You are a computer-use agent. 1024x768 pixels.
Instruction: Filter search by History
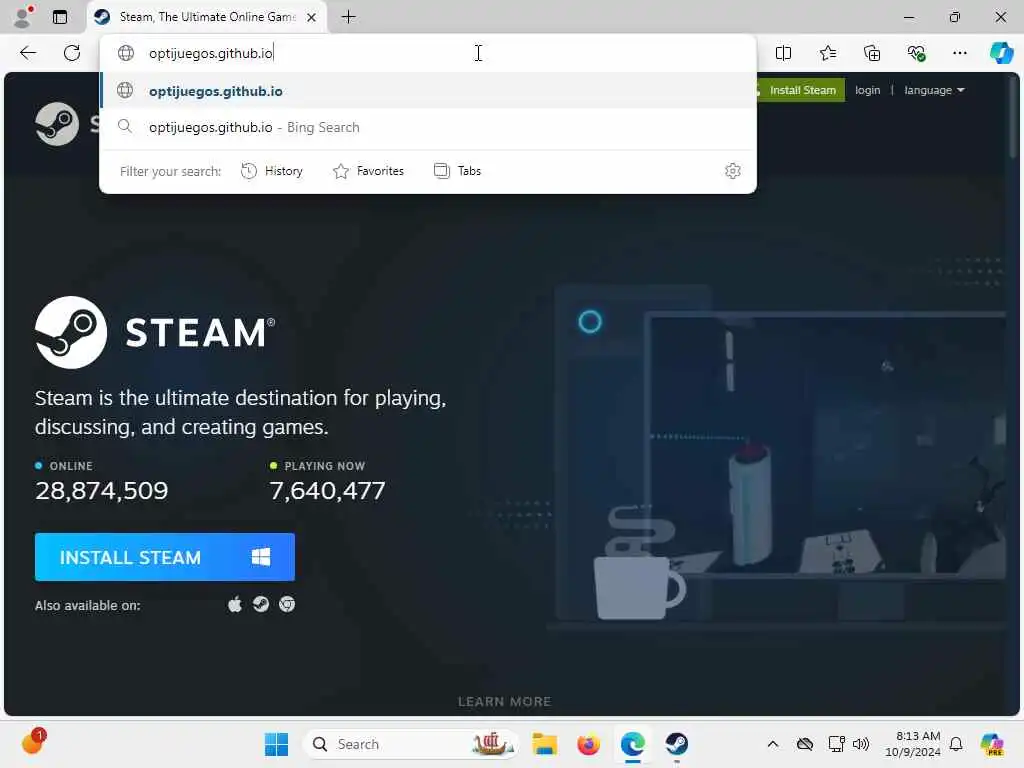[272, 171]
